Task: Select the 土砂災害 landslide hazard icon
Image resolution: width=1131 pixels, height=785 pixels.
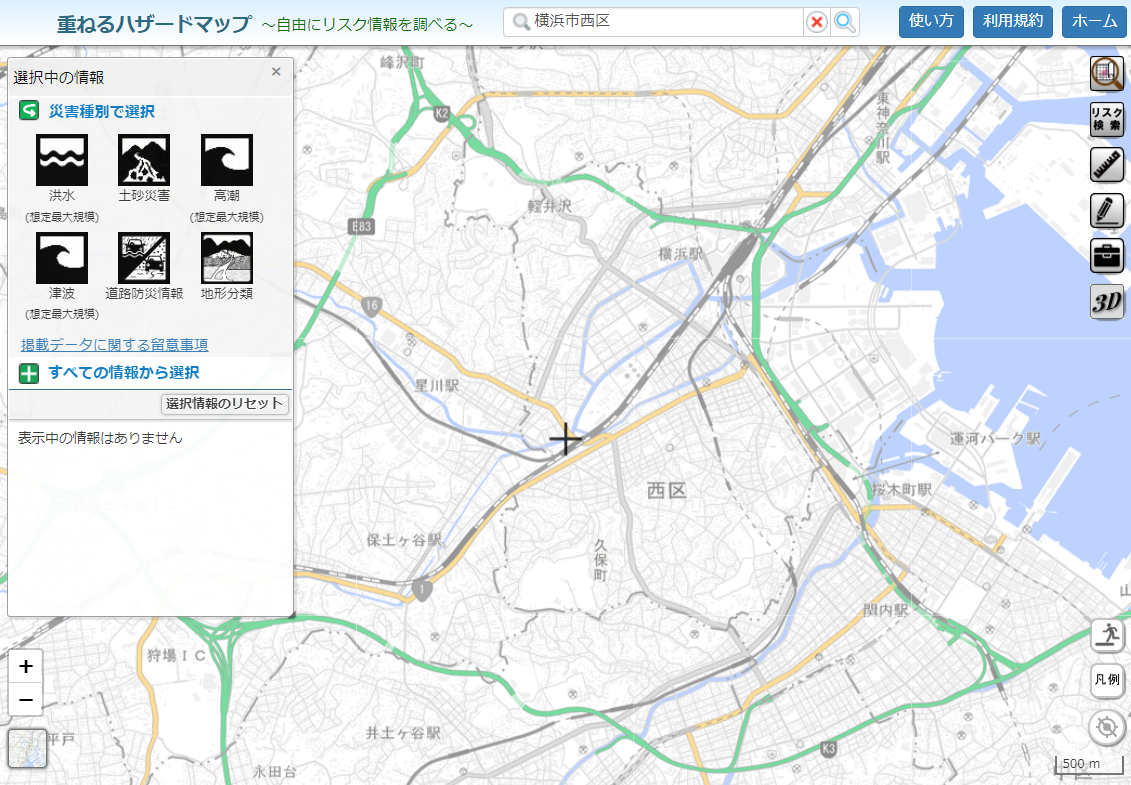Action: point(144,160)
